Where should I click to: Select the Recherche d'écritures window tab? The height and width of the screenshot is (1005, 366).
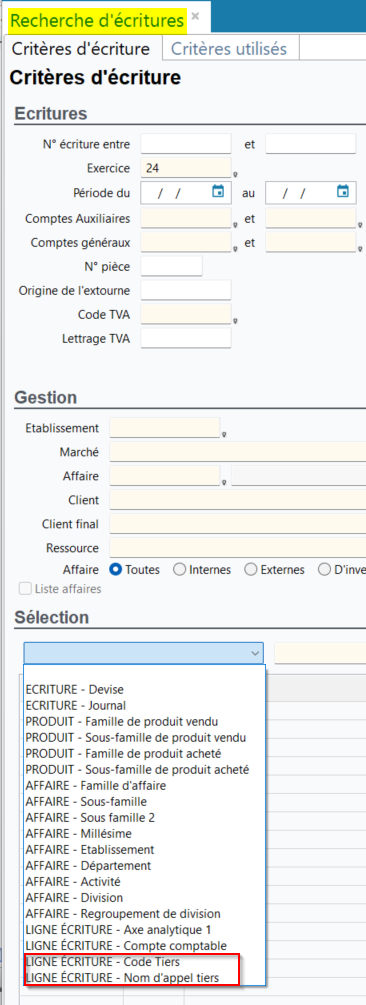point(97,21)
